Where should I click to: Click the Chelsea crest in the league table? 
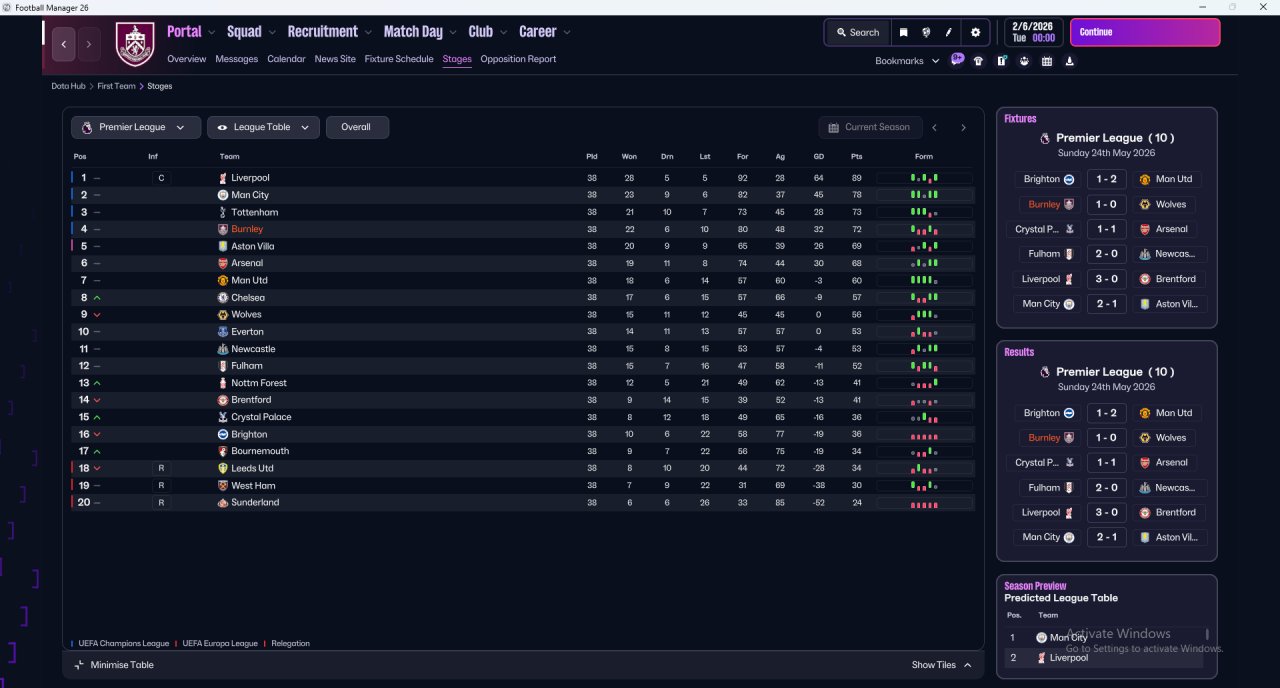click(x=223, y=298)
